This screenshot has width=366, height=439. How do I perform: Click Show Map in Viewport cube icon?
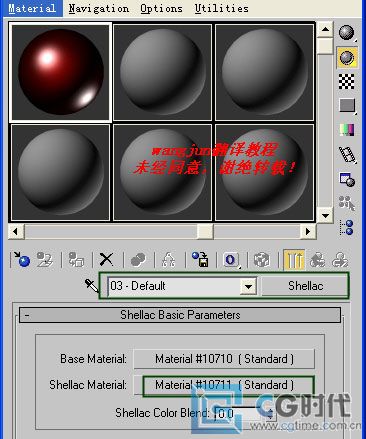262,260
